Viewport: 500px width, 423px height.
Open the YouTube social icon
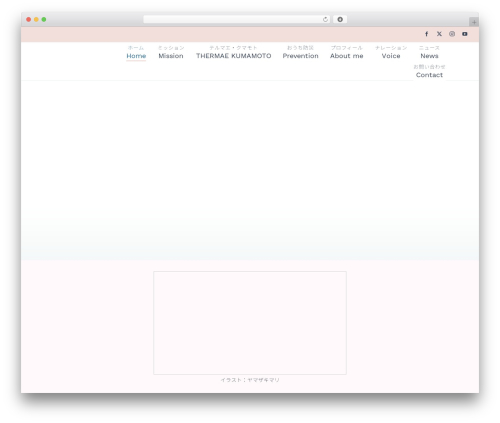coord(465,34)
